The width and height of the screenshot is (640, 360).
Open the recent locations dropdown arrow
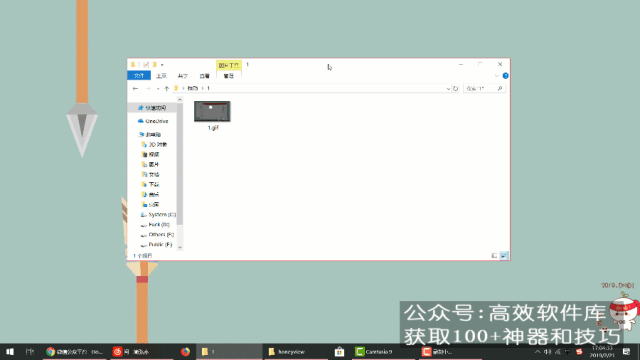158,89
